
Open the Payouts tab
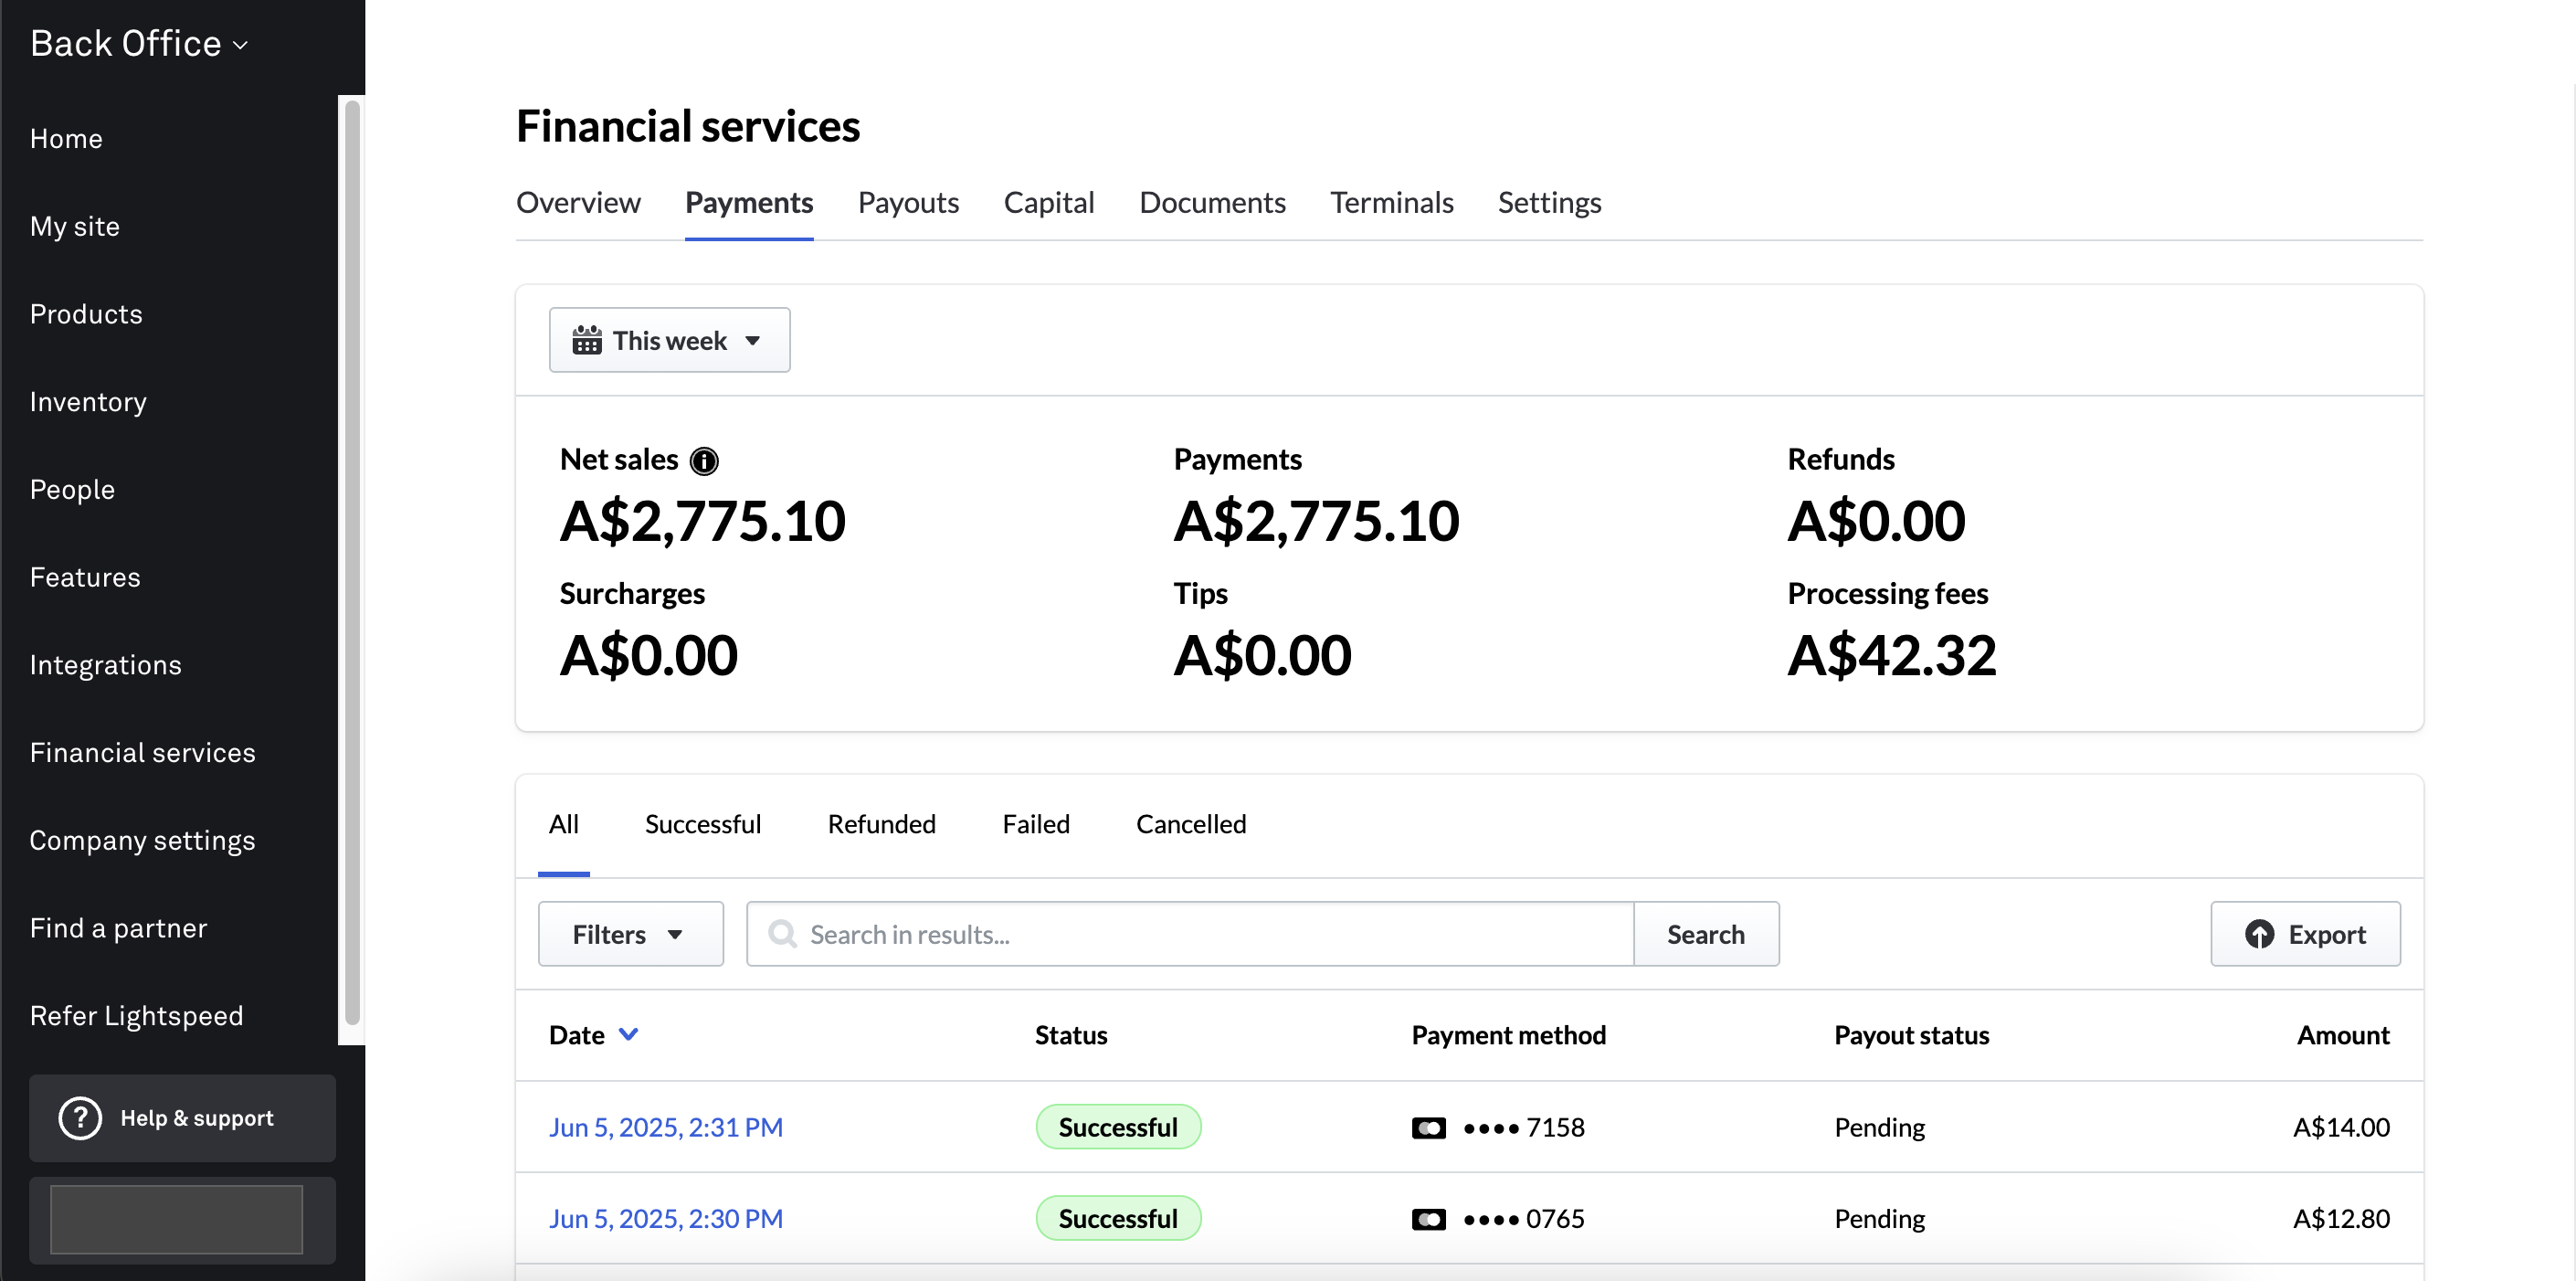(908, 203)
